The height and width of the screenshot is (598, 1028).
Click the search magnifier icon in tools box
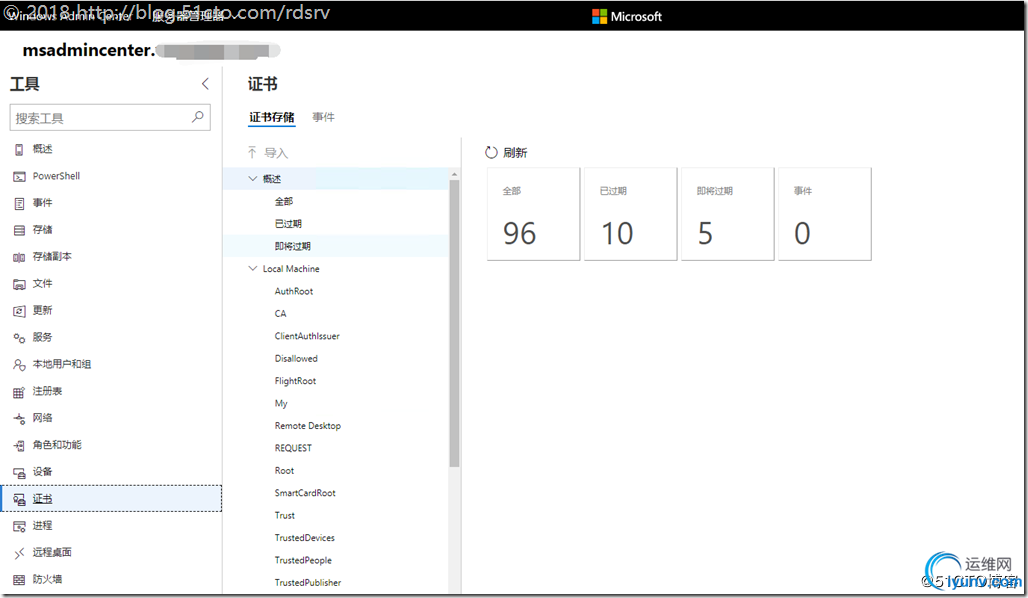pos(198,117)
